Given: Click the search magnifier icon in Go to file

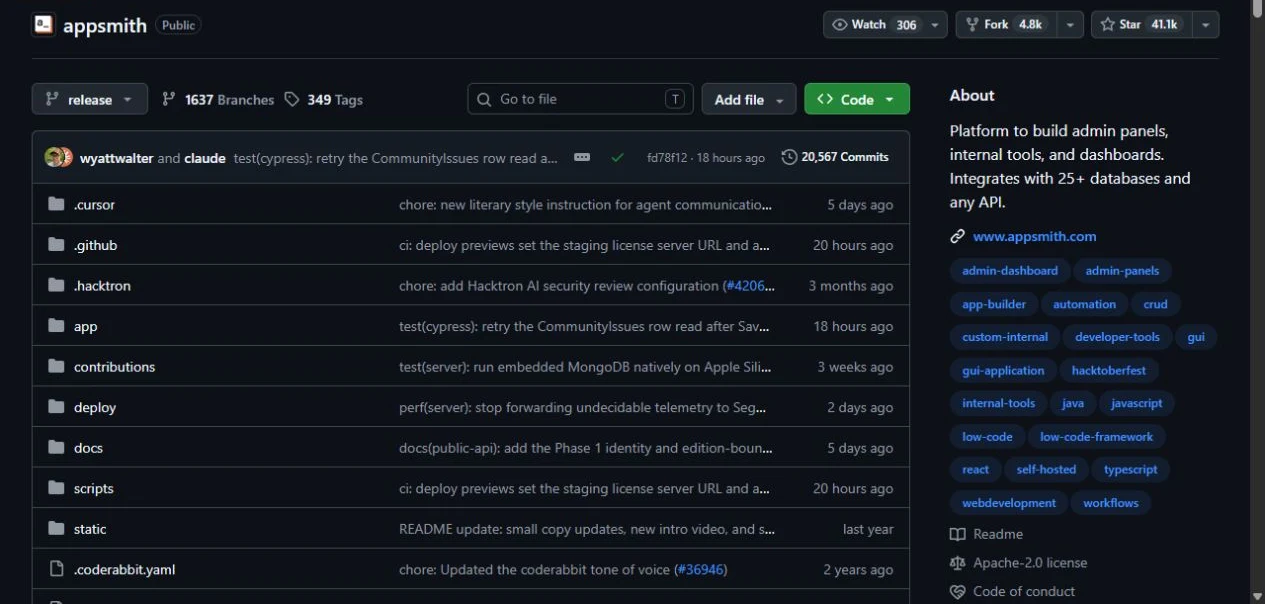Looking at the screenshot, I should pos(484,99).
